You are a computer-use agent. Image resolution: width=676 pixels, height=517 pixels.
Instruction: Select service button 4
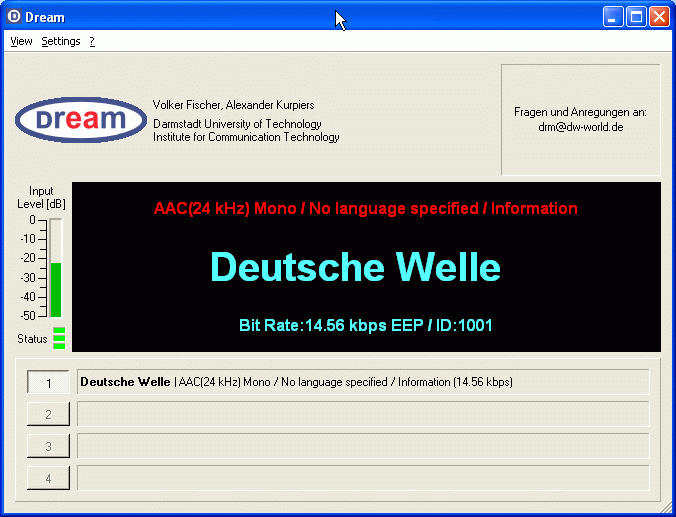[48, 478]
